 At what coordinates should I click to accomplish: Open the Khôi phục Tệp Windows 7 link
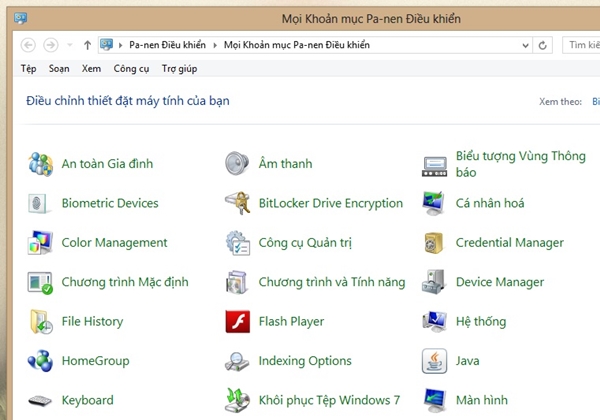pos(329,400)
